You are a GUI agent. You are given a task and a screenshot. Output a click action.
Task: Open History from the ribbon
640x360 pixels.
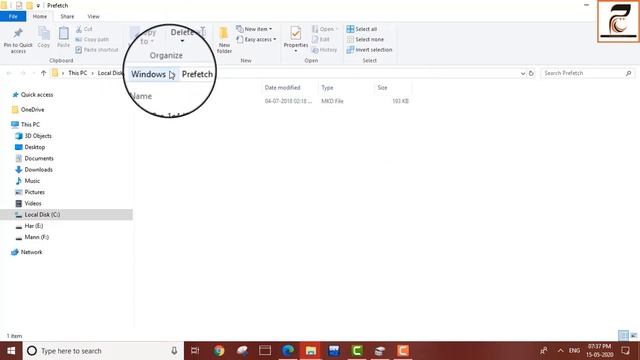click(x=324, y=50)
